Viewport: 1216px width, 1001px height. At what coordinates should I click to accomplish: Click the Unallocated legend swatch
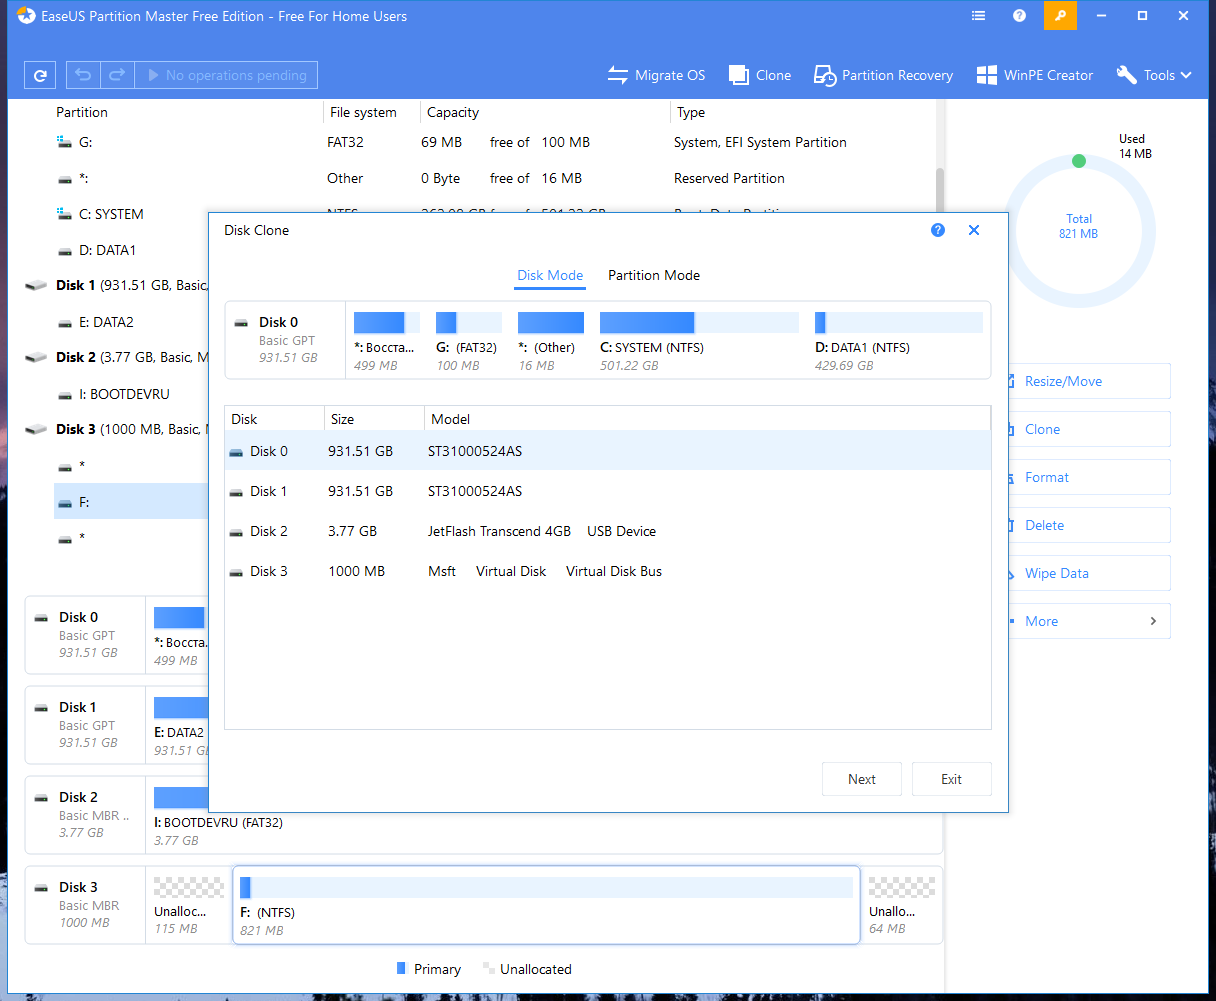pos(489,968)
